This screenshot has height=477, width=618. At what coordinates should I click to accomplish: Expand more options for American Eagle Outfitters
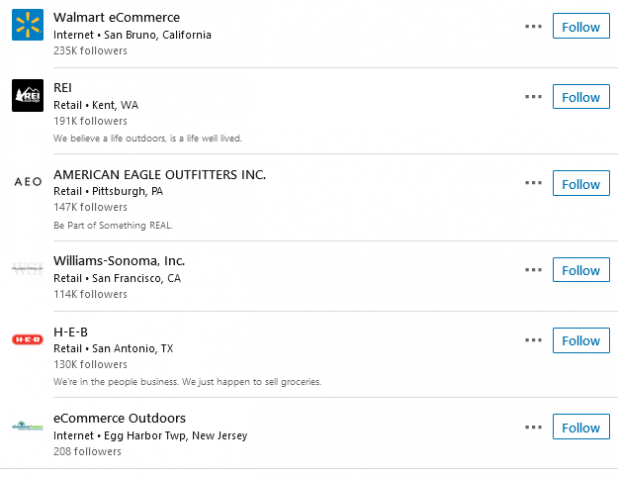coord(533,183)
